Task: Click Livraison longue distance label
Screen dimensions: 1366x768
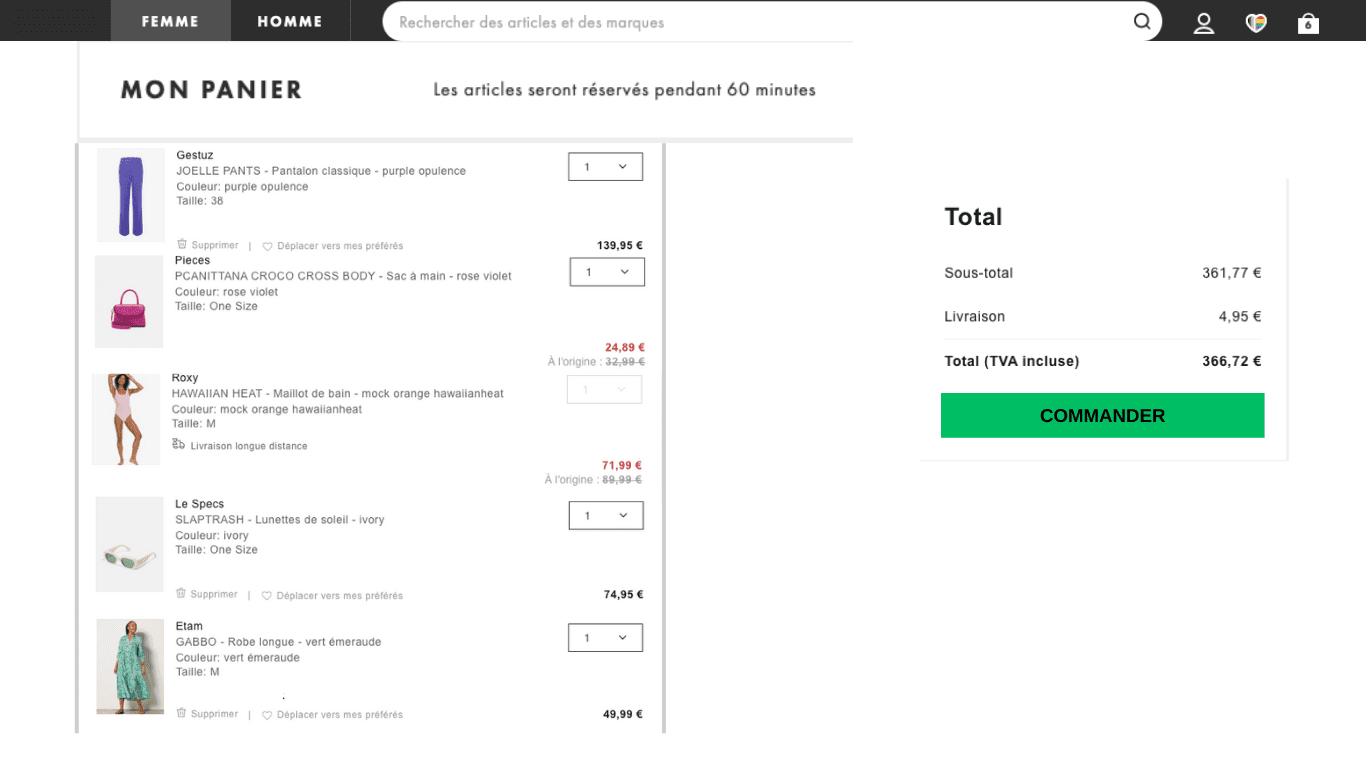Action: (249, 446)
